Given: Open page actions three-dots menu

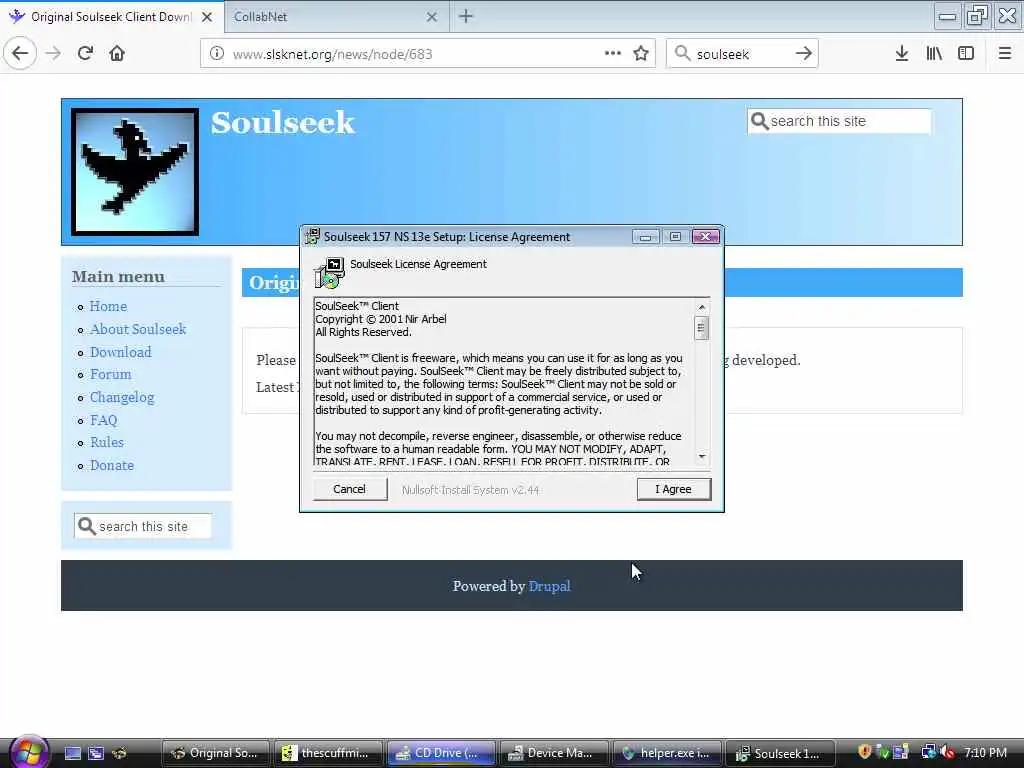Looking at the screenshot, I should click(613, 54).
